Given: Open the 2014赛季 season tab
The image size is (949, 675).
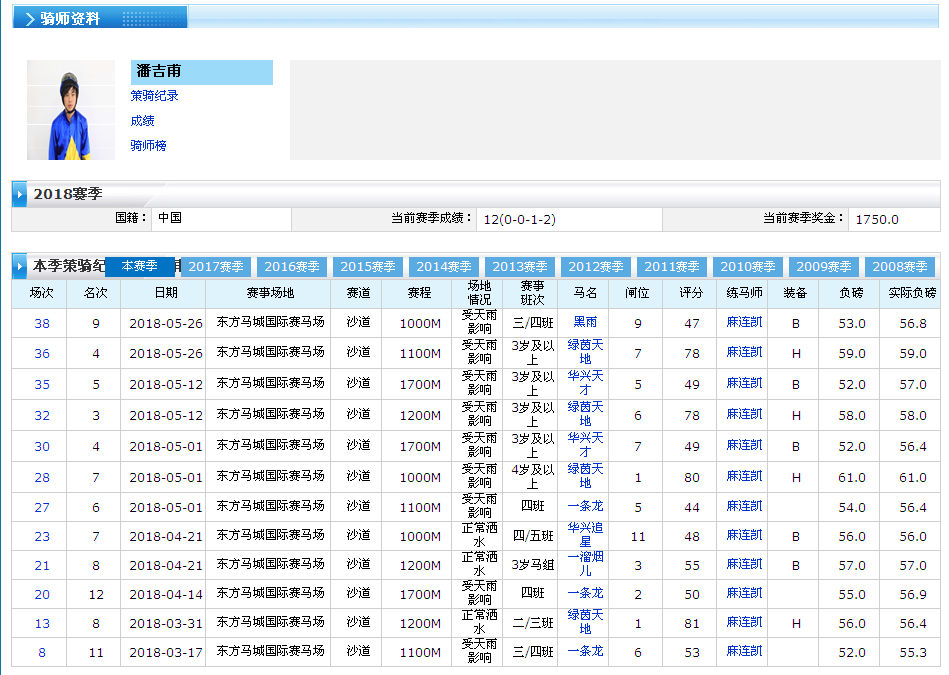Looking at the screenshot, I should [x=444, y=267].
